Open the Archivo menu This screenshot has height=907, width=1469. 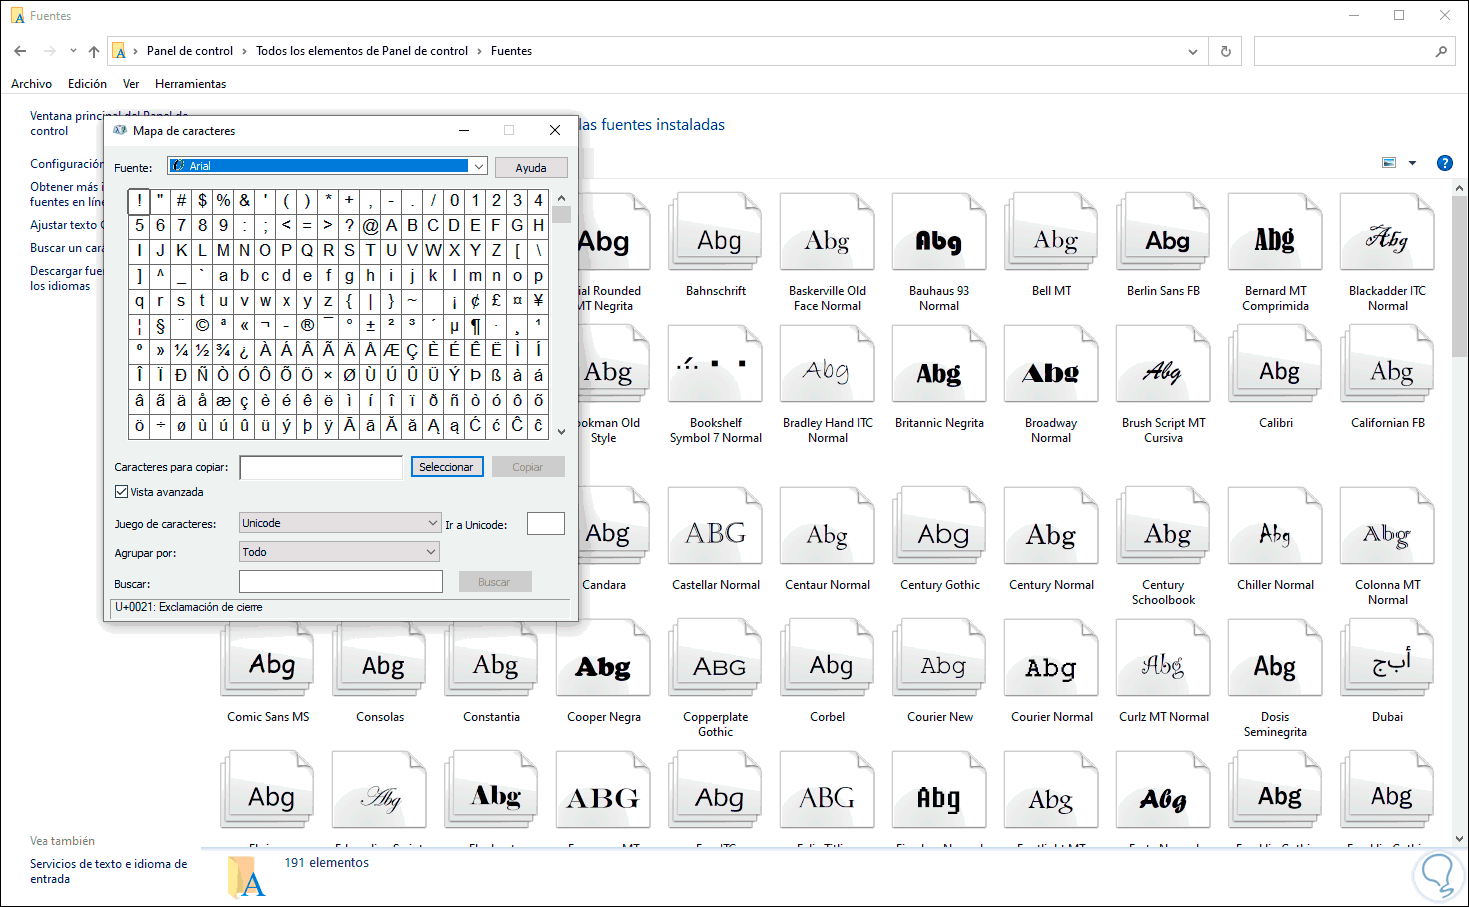31,84
